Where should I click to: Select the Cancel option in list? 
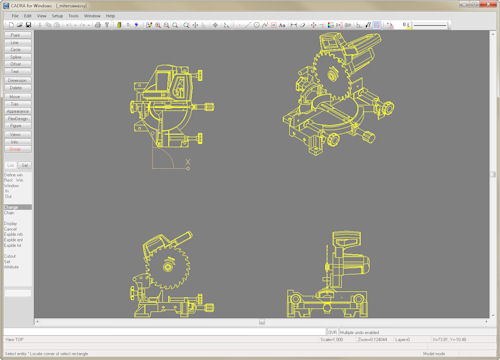[x=10, y=229]
